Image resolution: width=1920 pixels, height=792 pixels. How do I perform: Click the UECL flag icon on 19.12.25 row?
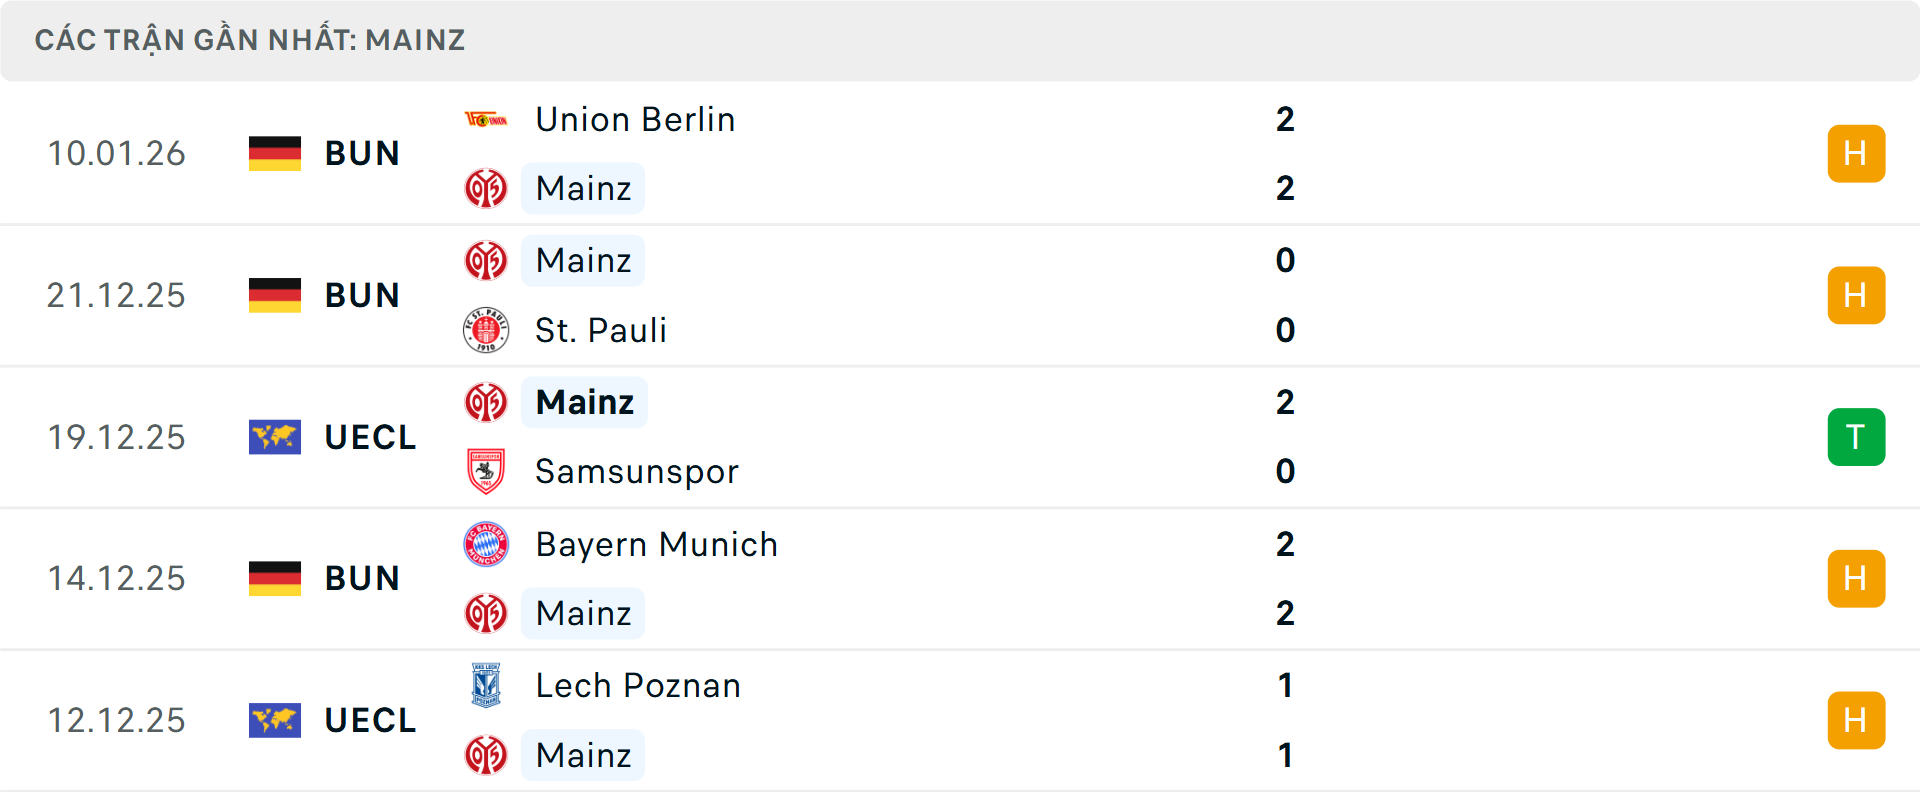(275, 437)
